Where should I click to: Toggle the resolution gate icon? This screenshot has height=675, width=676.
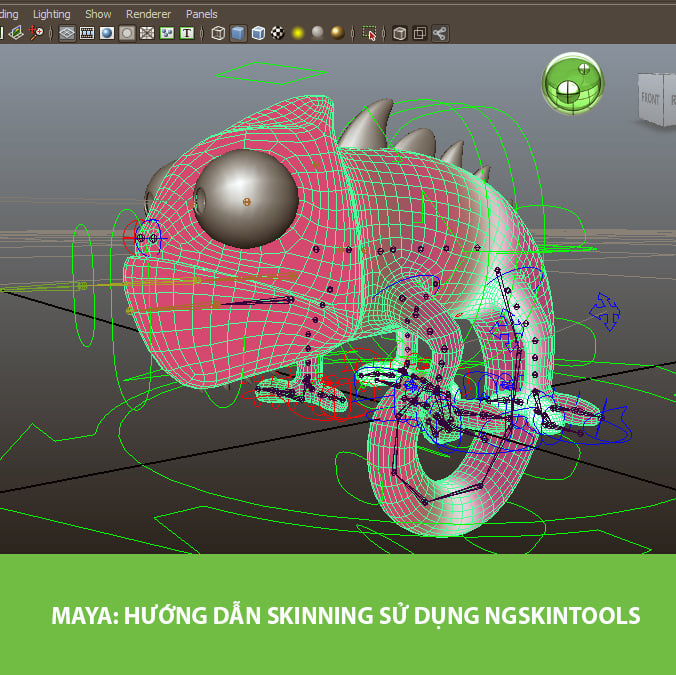[107, 33]
